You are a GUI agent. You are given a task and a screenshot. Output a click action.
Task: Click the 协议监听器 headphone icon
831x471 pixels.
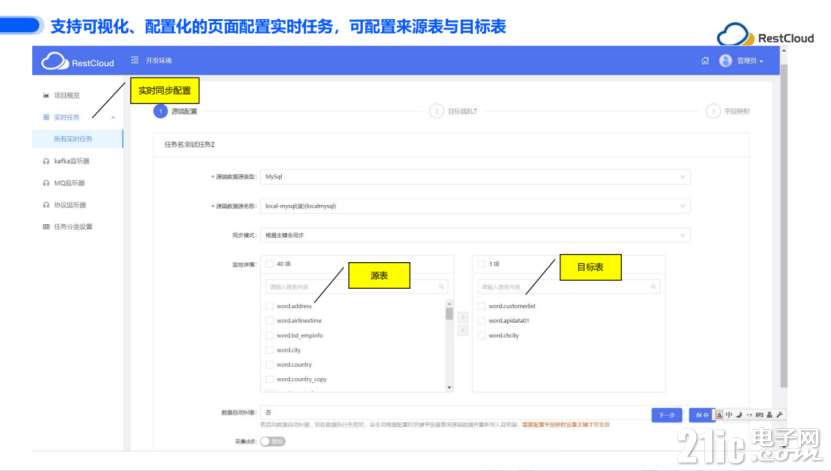(x=46, y=205)
